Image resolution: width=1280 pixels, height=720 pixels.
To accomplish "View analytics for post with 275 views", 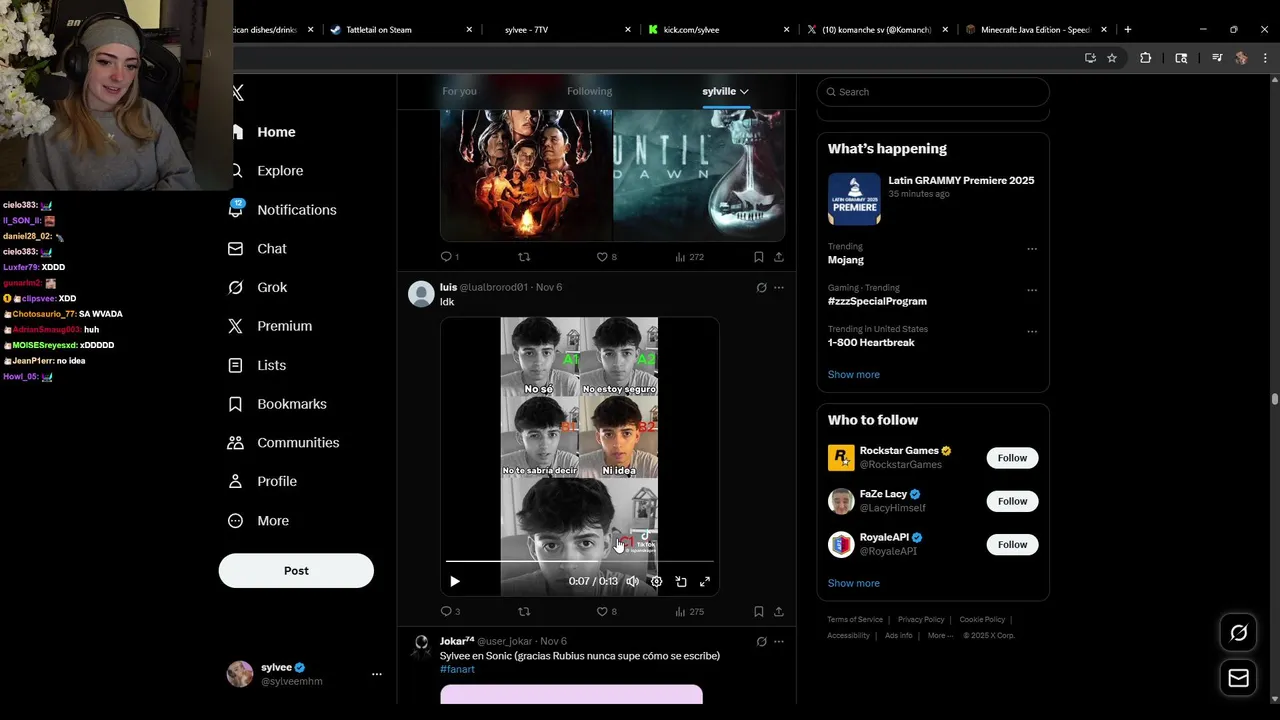I will (x=689, y=611).
